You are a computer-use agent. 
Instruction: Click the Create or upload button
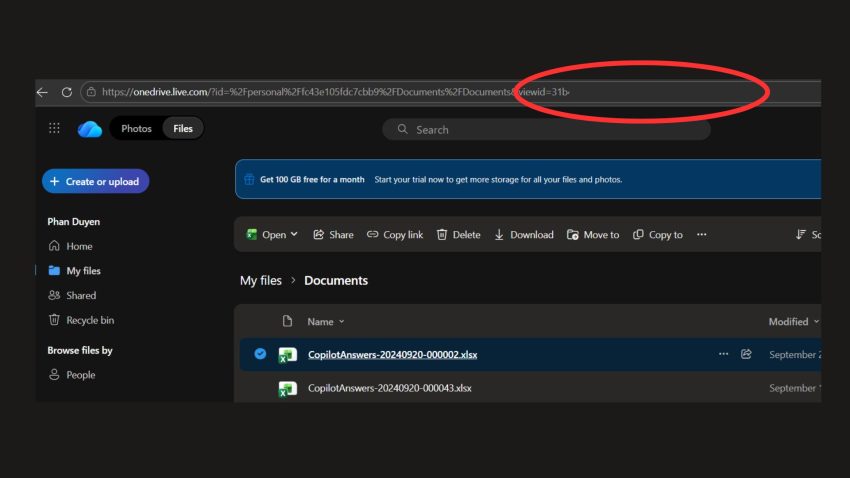point(95,182)
